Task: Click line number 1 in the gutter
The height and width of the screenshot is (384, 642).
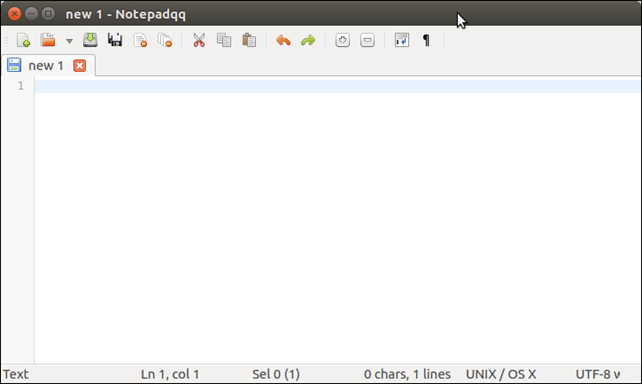Action: 20,86
